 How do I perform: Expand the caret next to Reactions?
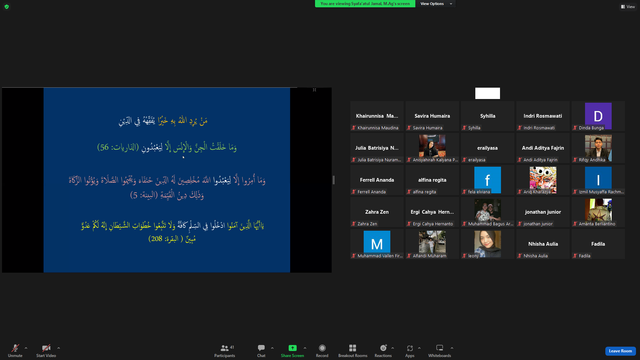tap(393, 348)
